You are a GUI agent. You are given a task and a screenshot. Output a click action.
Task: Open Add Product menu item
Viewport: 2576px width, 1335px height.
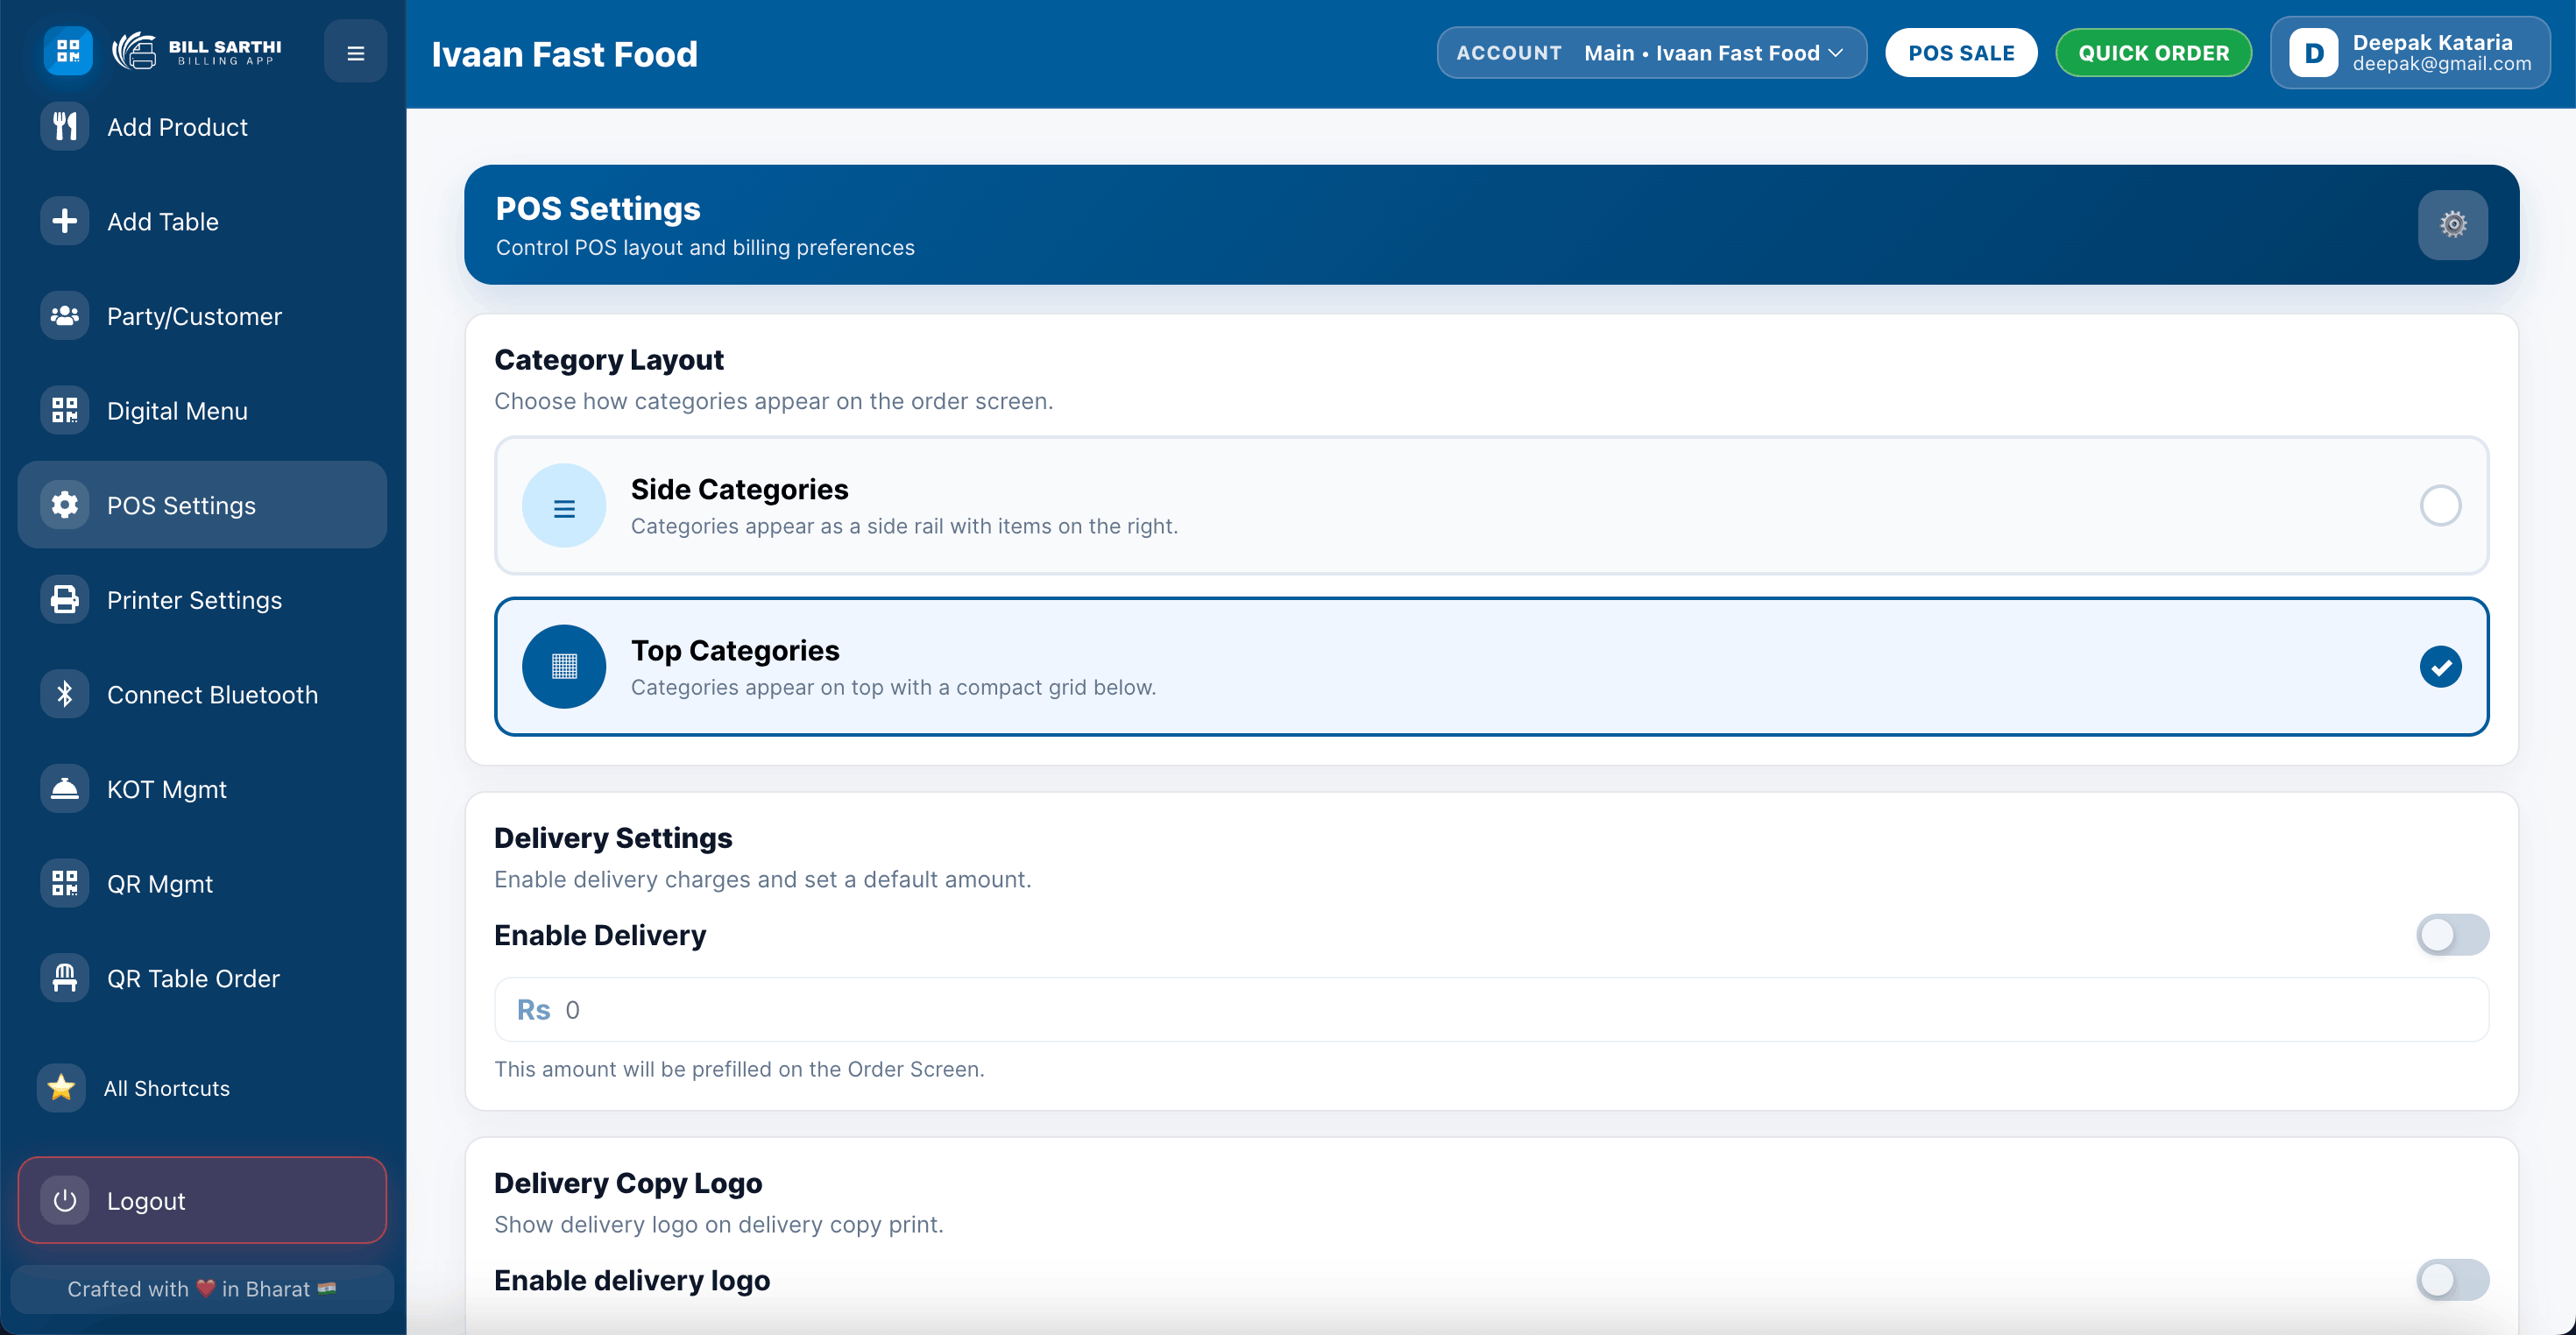[202, 127]
